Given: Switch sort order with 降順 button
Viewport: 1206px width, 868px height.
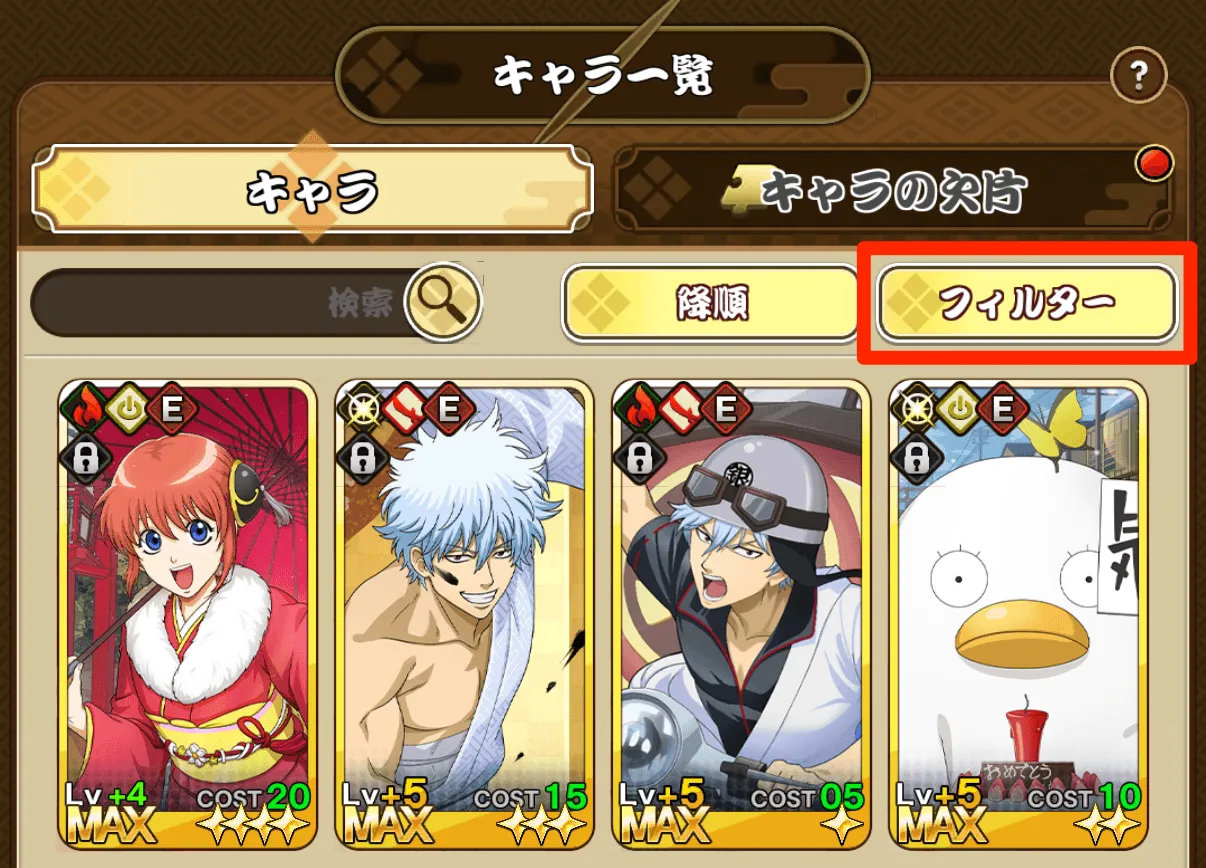Looking at the screenshot, I should coord(711,302).
